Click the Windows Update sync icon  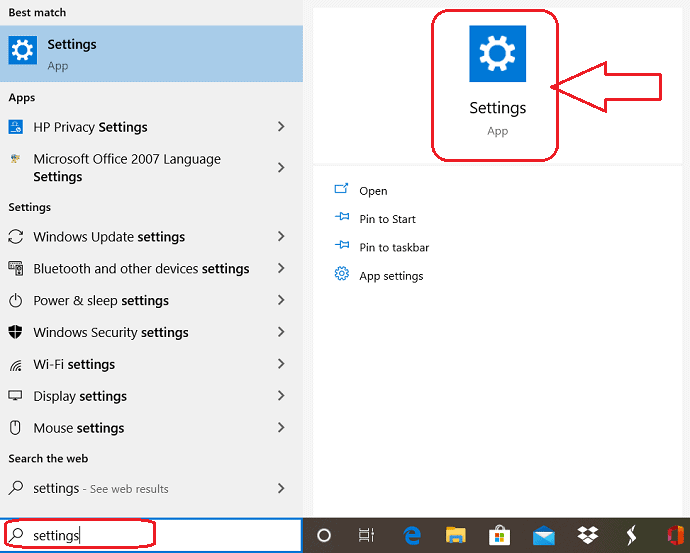[15, 237]
